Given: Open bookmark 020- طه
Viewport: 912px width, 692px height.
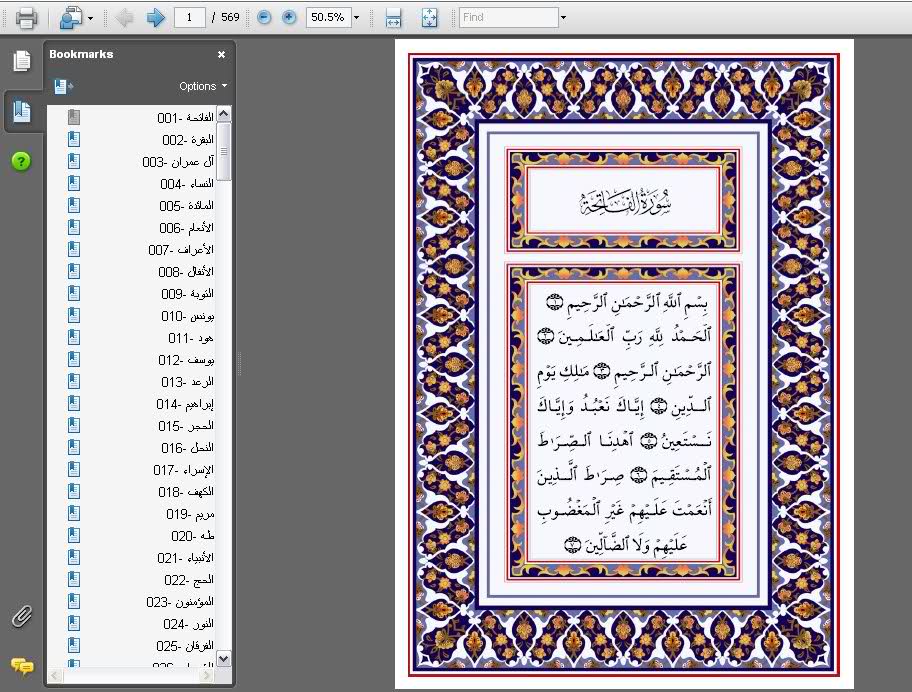Looking at the screenshot, I should (193, 536).
